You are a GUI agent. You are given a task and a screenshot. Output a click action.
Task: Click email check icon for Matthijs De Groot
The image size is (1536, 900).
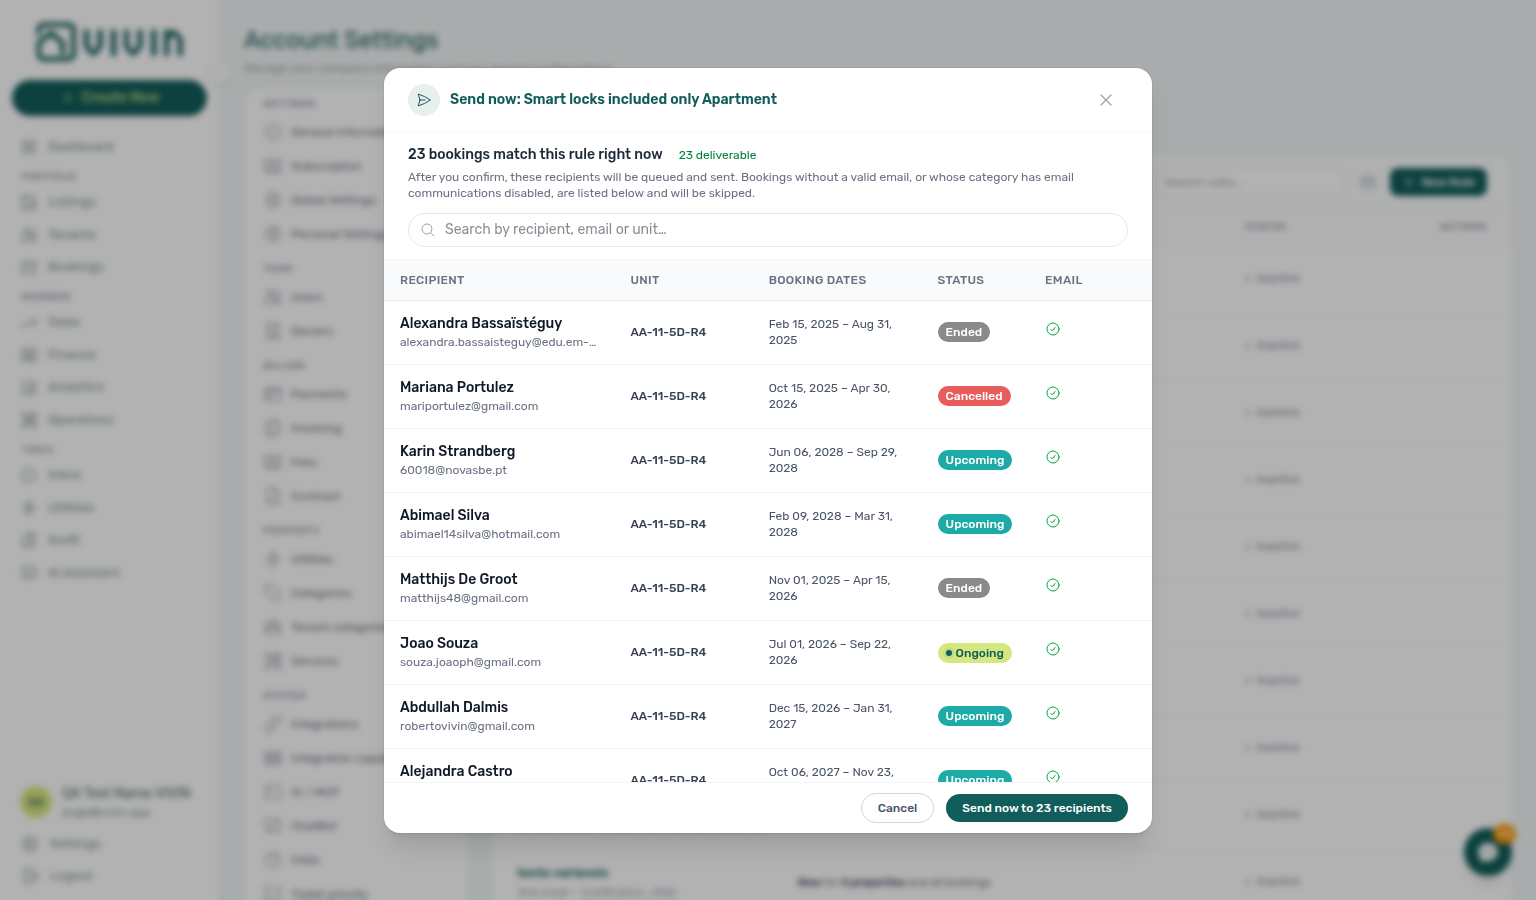[x=1053, y=585]
